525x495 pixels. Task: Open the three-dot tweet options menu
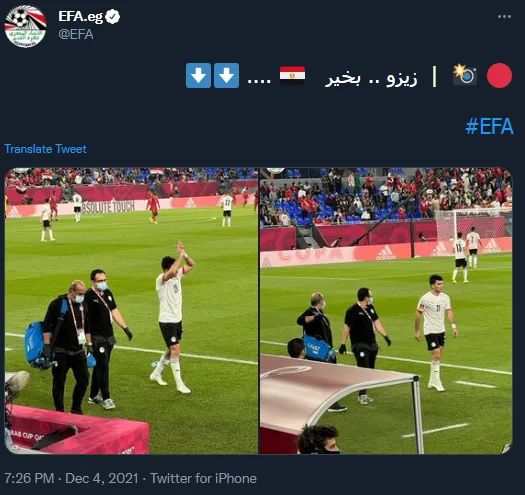click(x=504, y=16)
